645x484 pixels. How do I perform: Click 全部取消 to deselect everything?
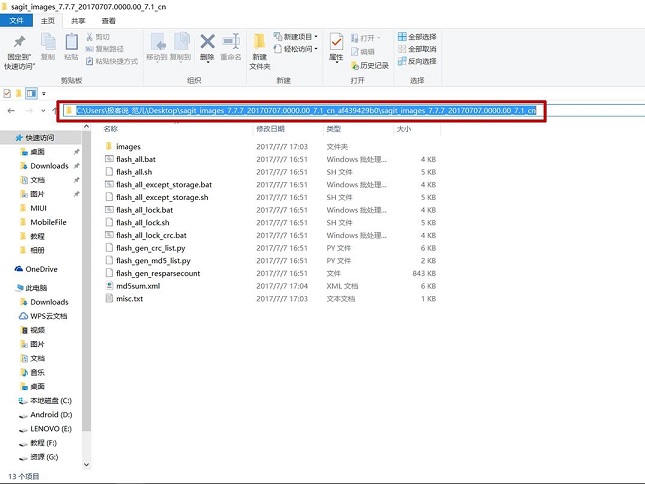(421, 48)
